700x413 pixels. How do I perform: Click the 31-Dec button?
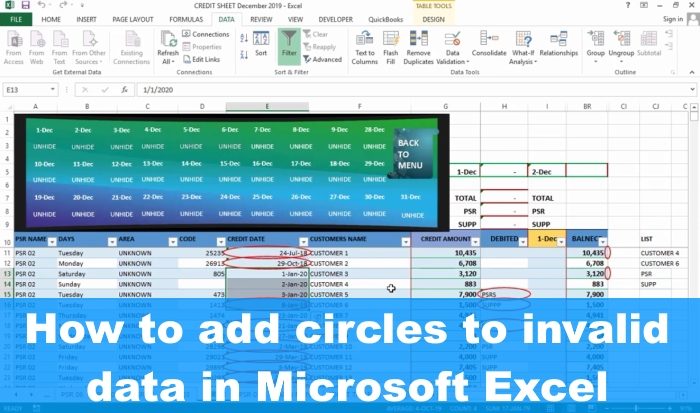pos(410,197)
